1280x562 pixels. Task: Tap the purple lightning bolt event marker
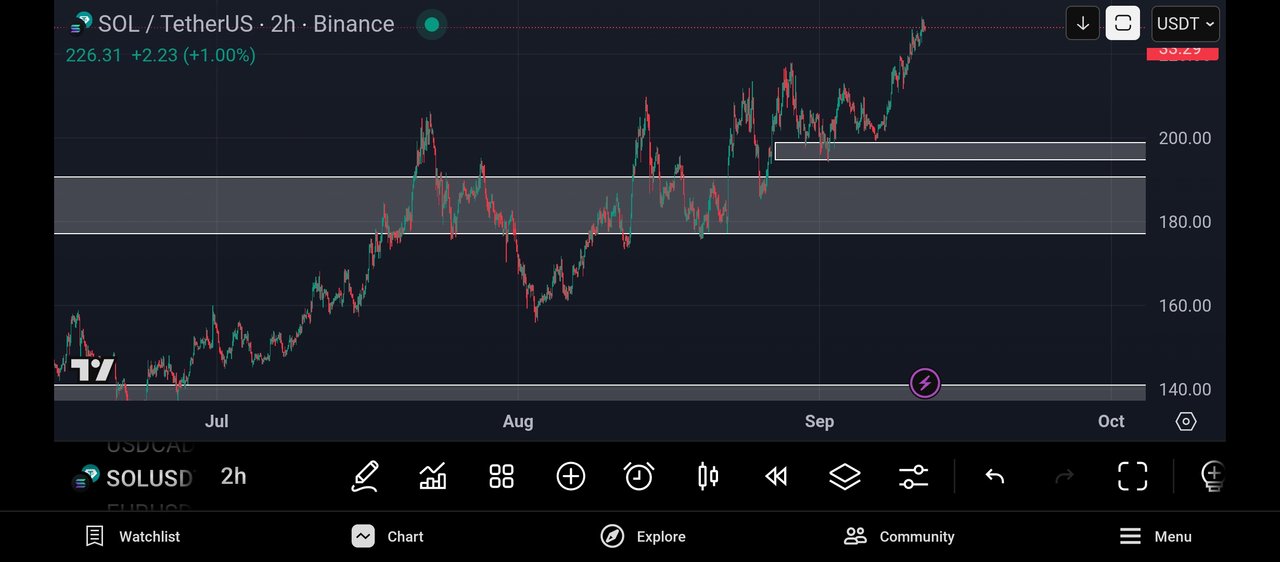click(x=925, y=383)
